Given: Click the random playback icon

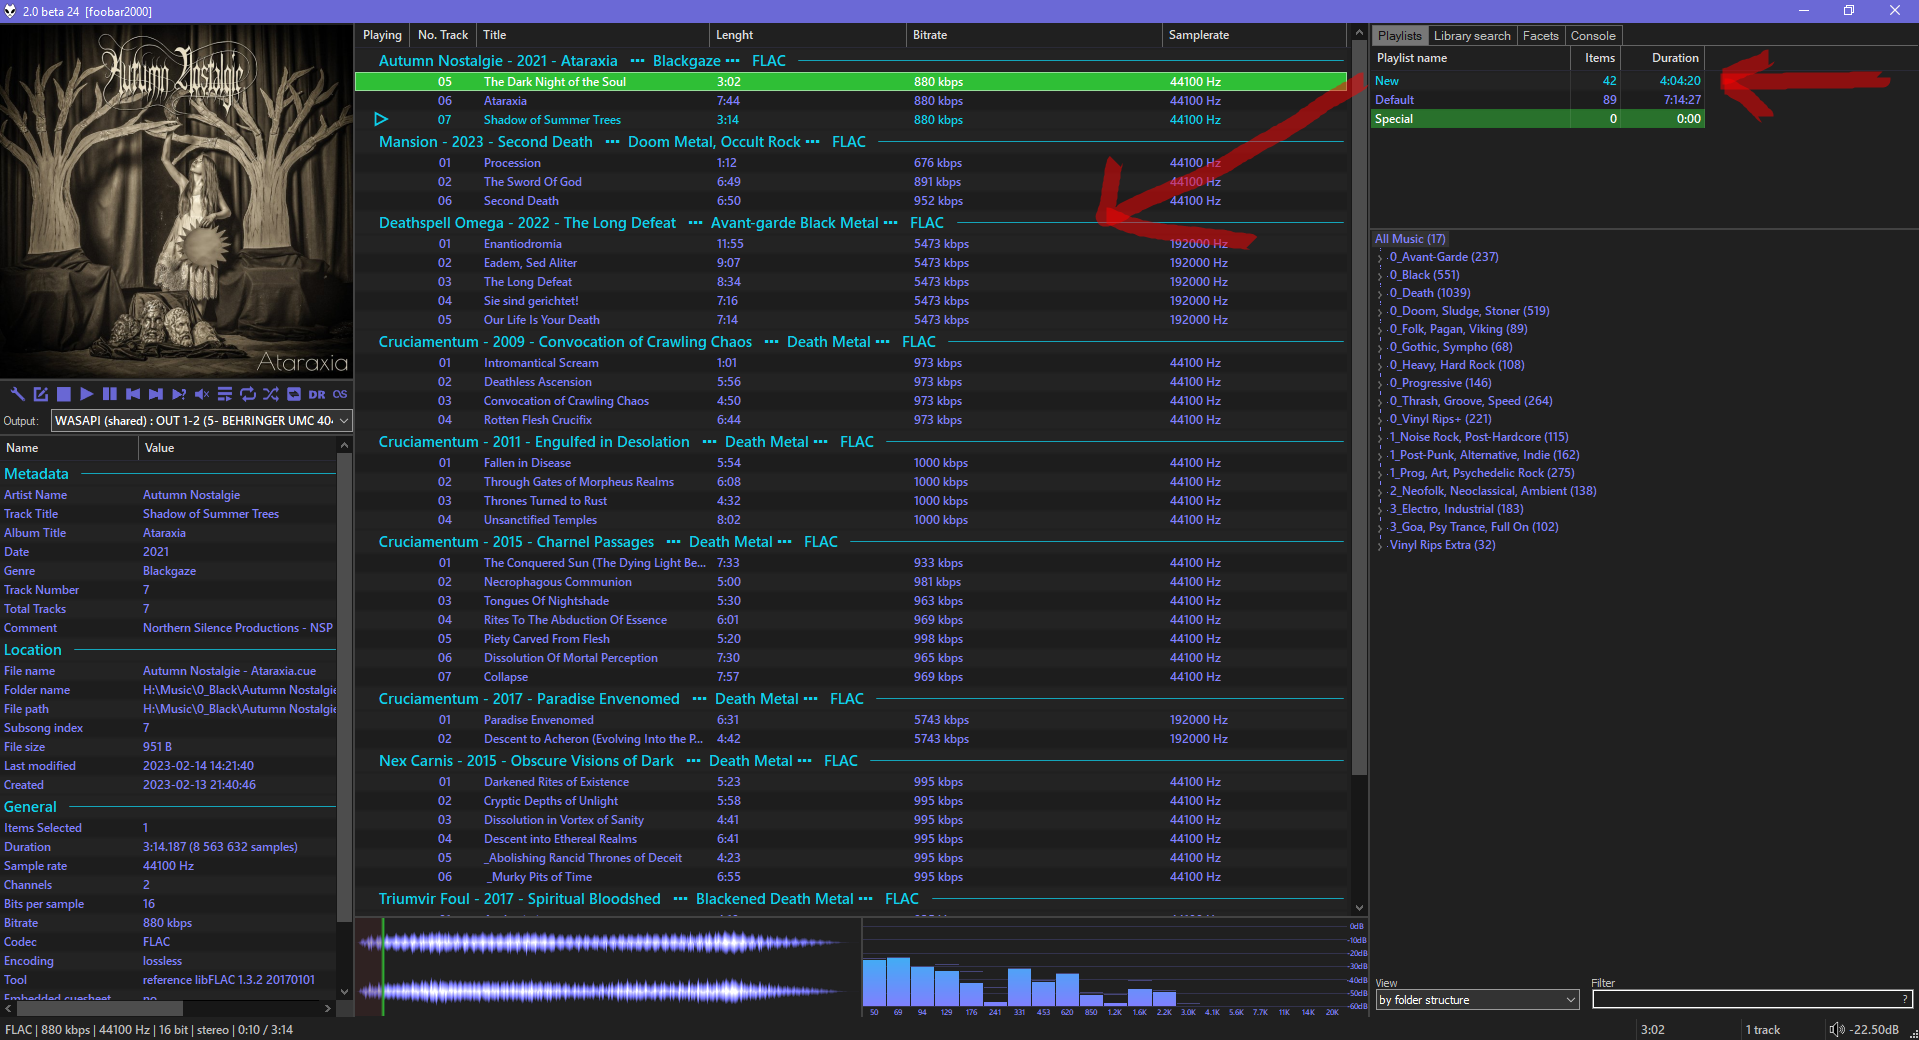Looking at the screenshot, I should [x=179, y=394].
